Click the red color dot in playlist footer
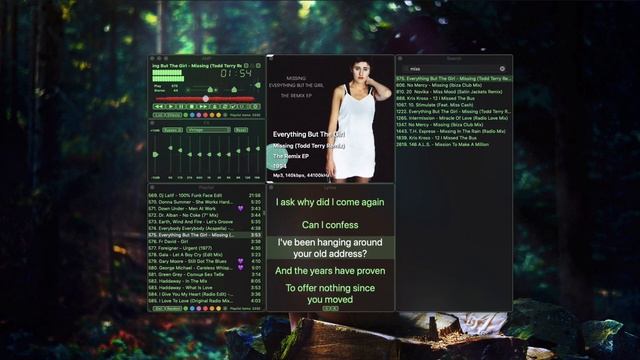 (205, 309)
